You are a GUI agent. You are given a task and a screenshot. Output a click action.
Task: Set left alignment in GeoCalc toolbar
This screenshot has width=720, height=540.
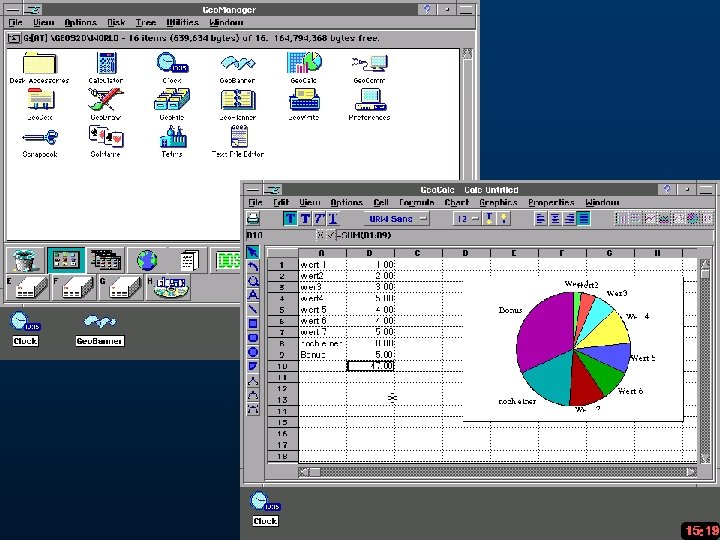coord(541,219)
